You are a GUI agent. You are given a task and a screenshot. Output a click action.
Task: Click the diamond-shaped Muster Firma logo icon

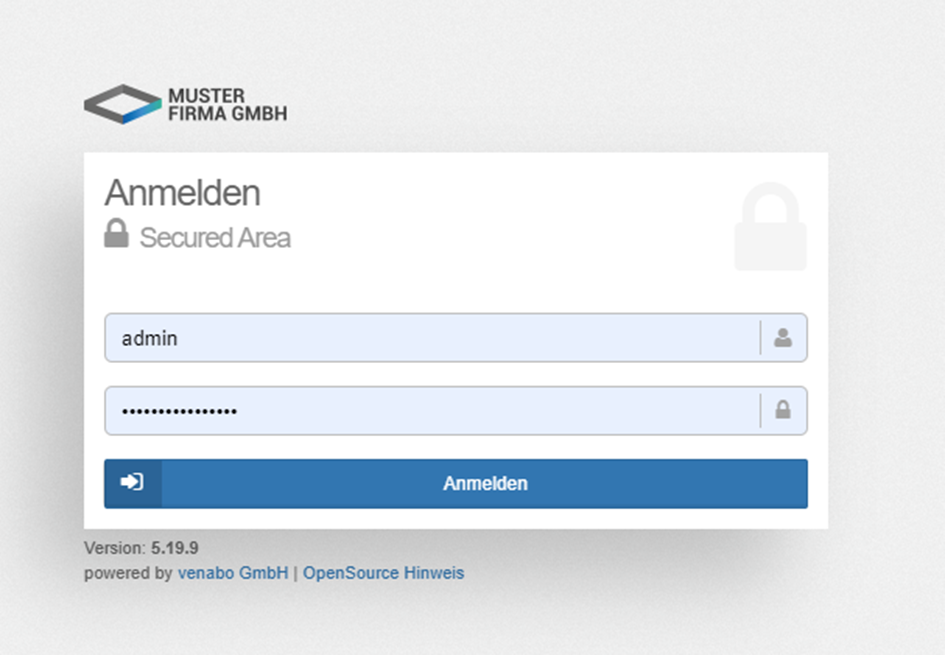pos(122,104)
